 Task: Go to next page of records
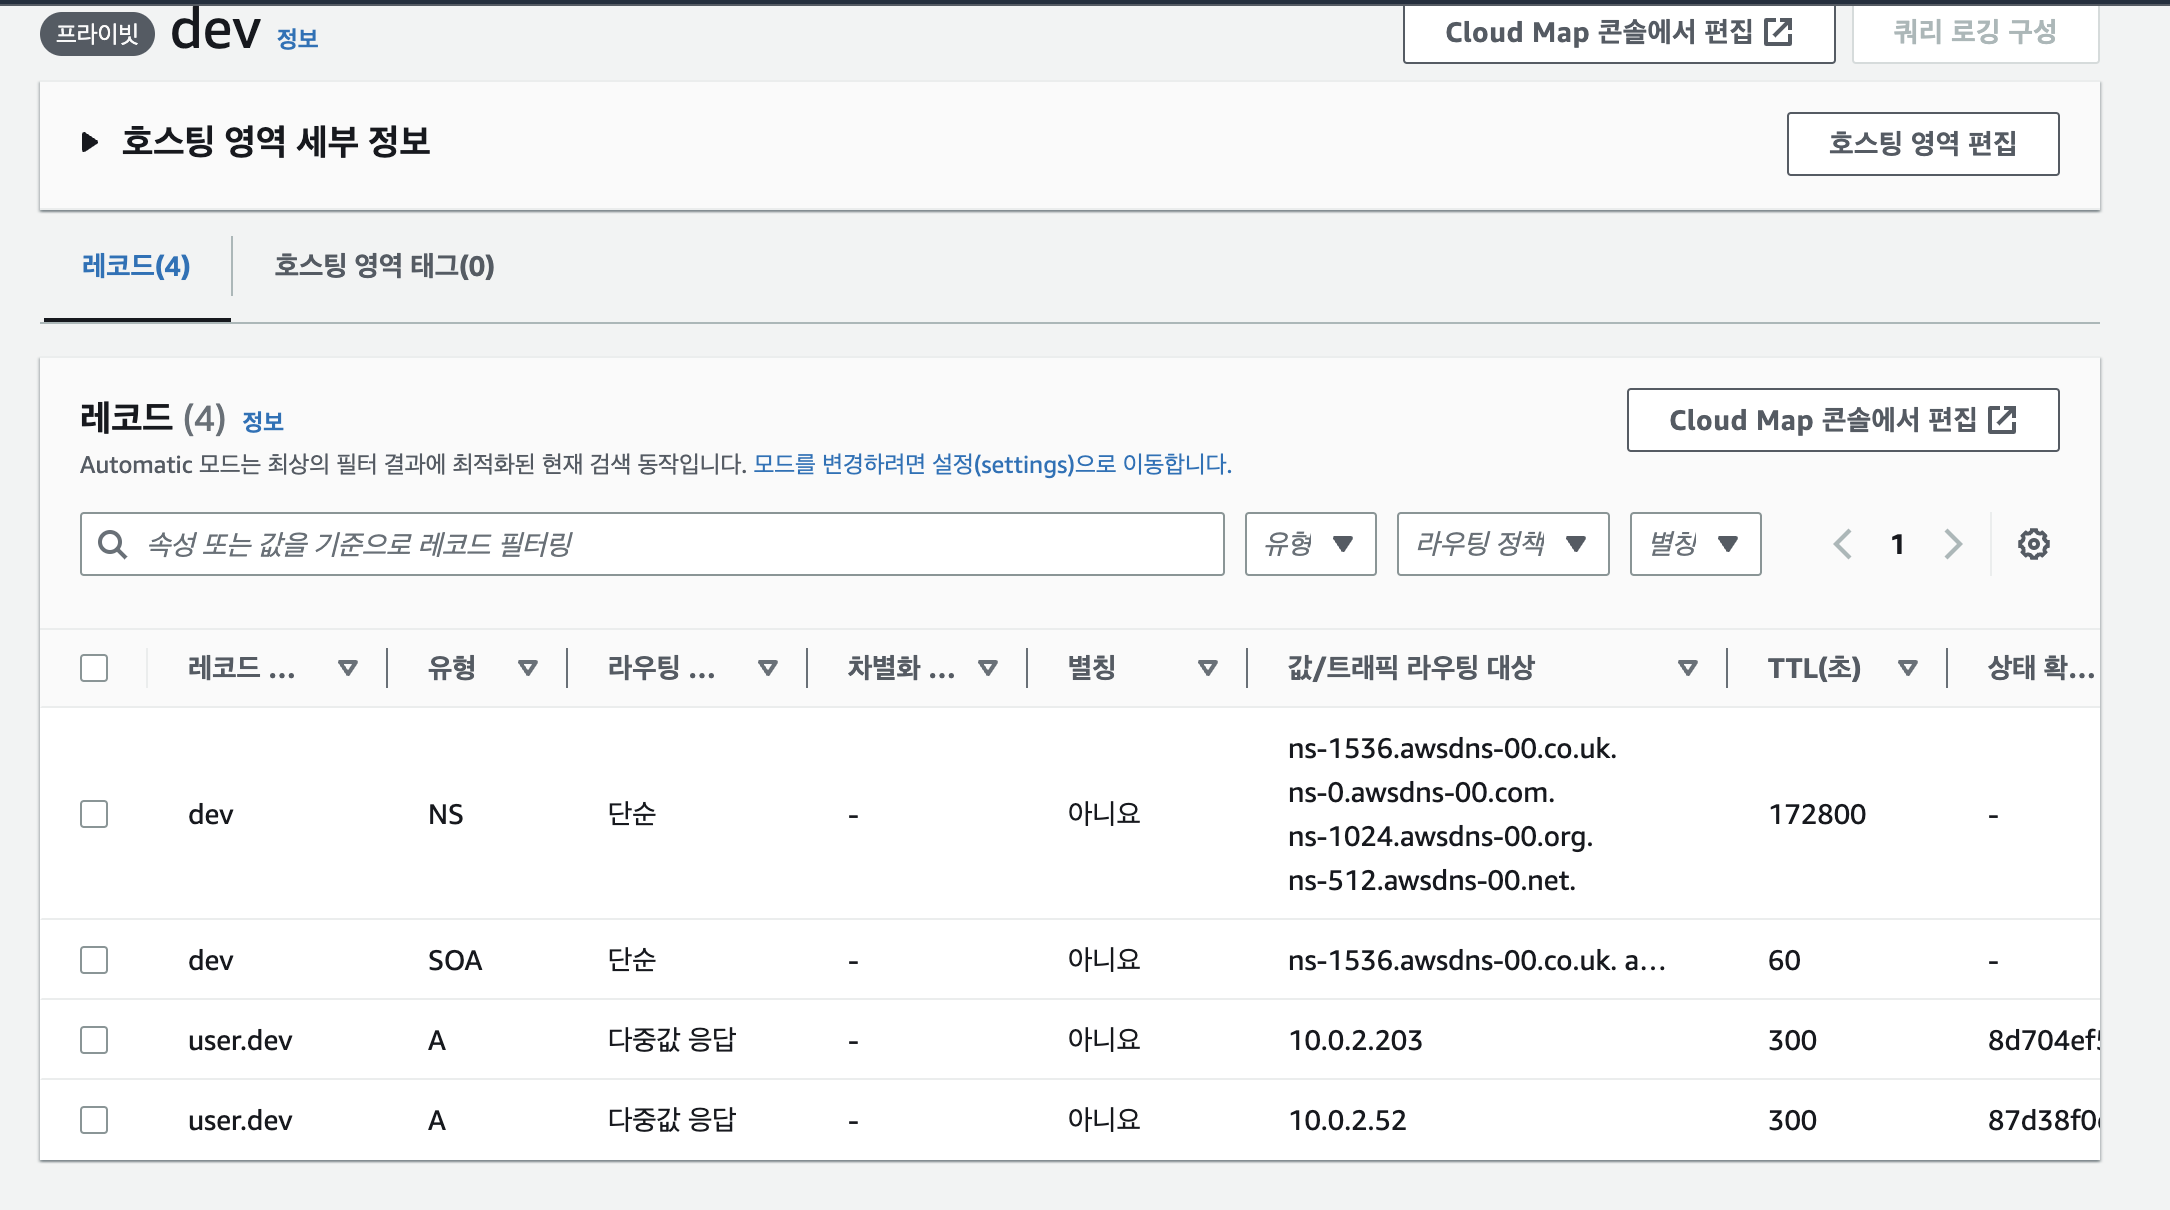pyautogui.click(x=1953, y=544)
